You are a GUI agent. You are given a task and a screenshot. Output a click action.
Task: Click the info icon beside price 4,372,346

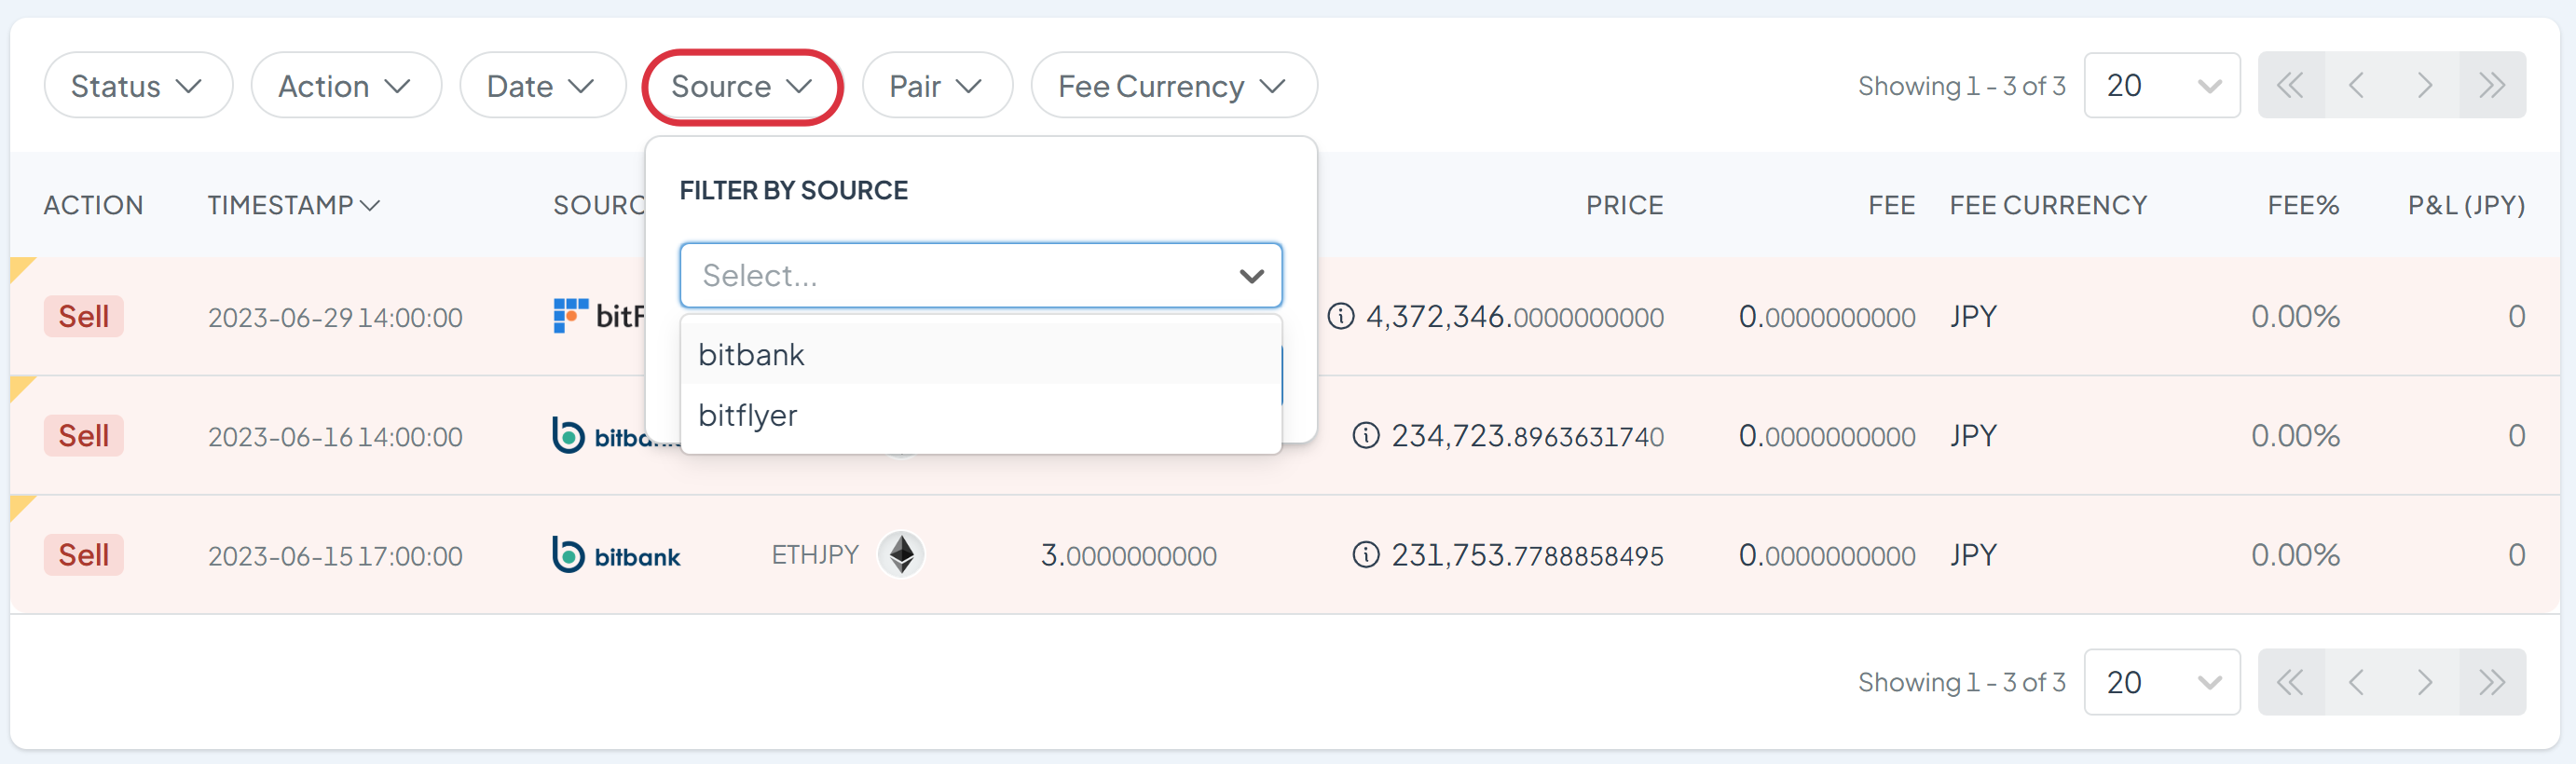1340,317
